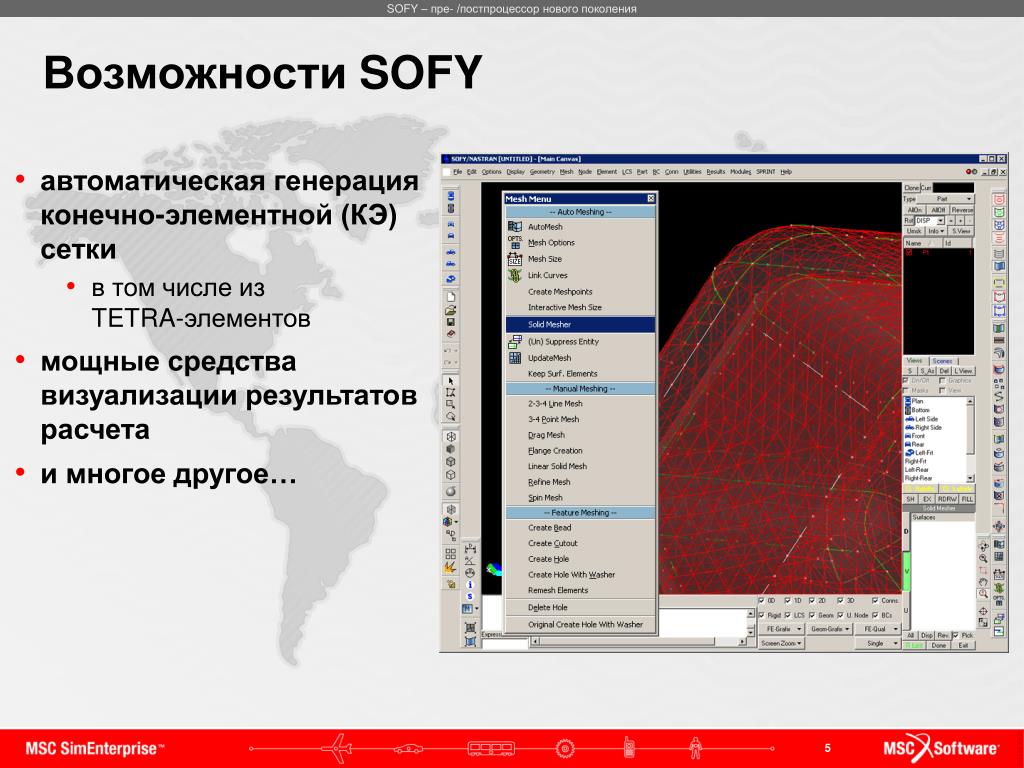Click the UpdateMesh icon

[515, 357]
